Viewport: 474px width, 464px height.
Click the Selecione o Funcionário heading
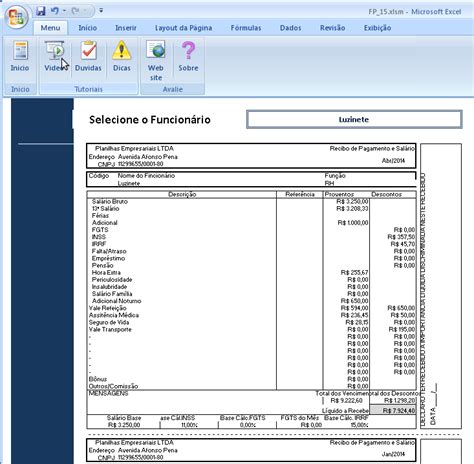click(150, 119)
